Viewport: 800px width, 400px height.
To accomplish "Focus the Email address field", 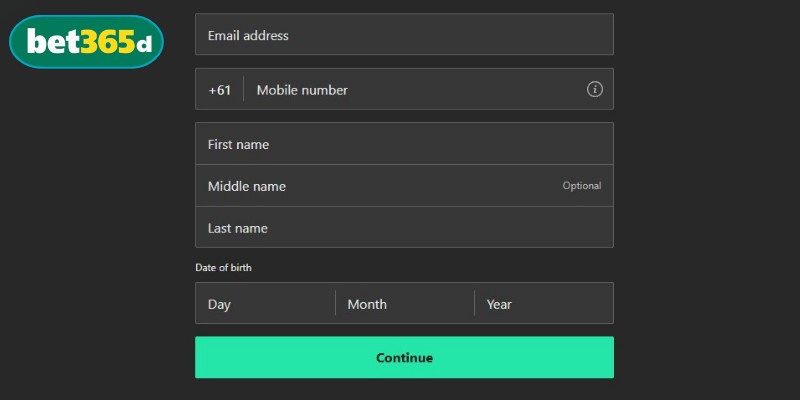I will coord(404,35).
